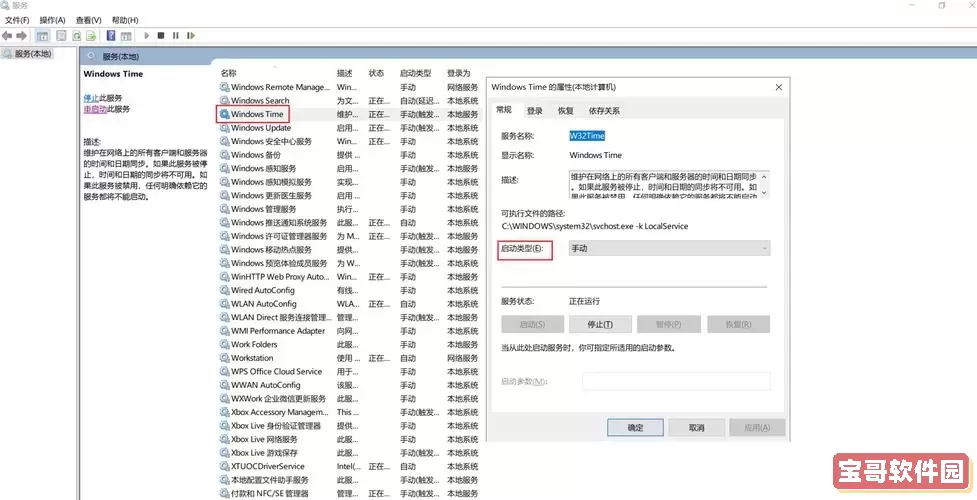Select the 付款和 NFC/SE 管理器 row
The height and width of the screenshot is (500, 977).
349,493
